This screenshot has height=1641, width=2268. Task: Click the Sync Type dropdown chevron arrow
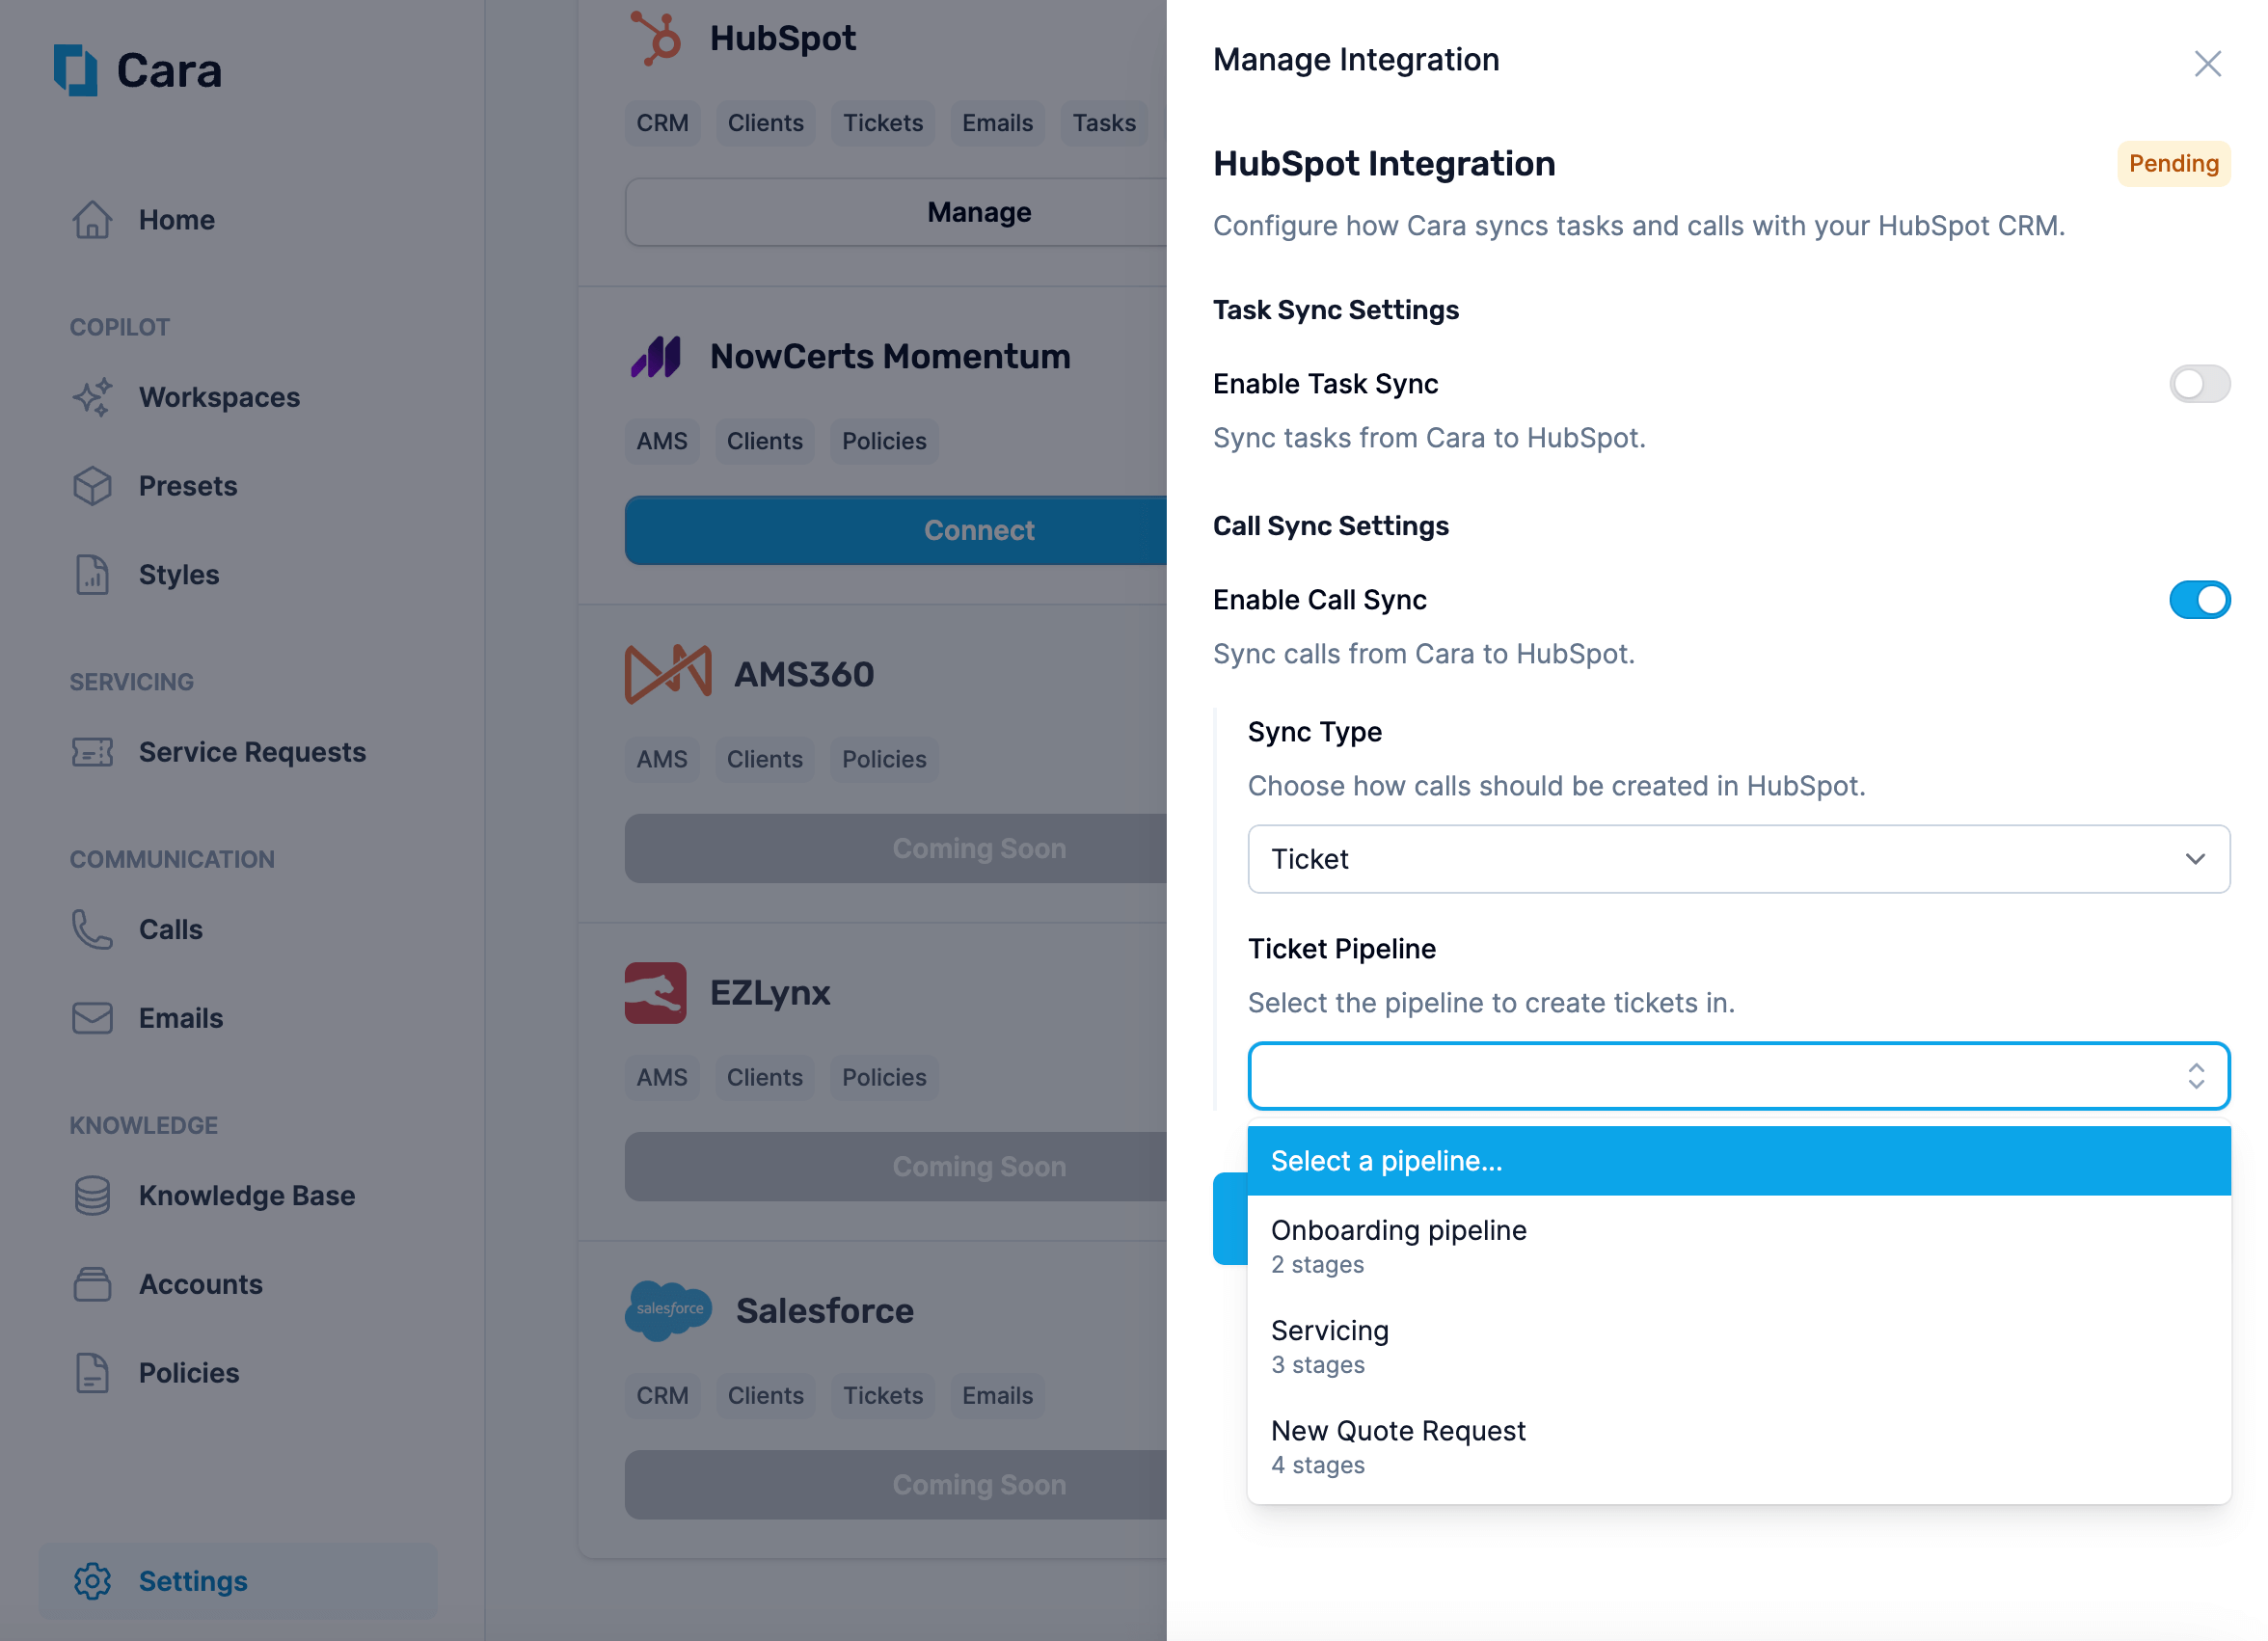2195,859
